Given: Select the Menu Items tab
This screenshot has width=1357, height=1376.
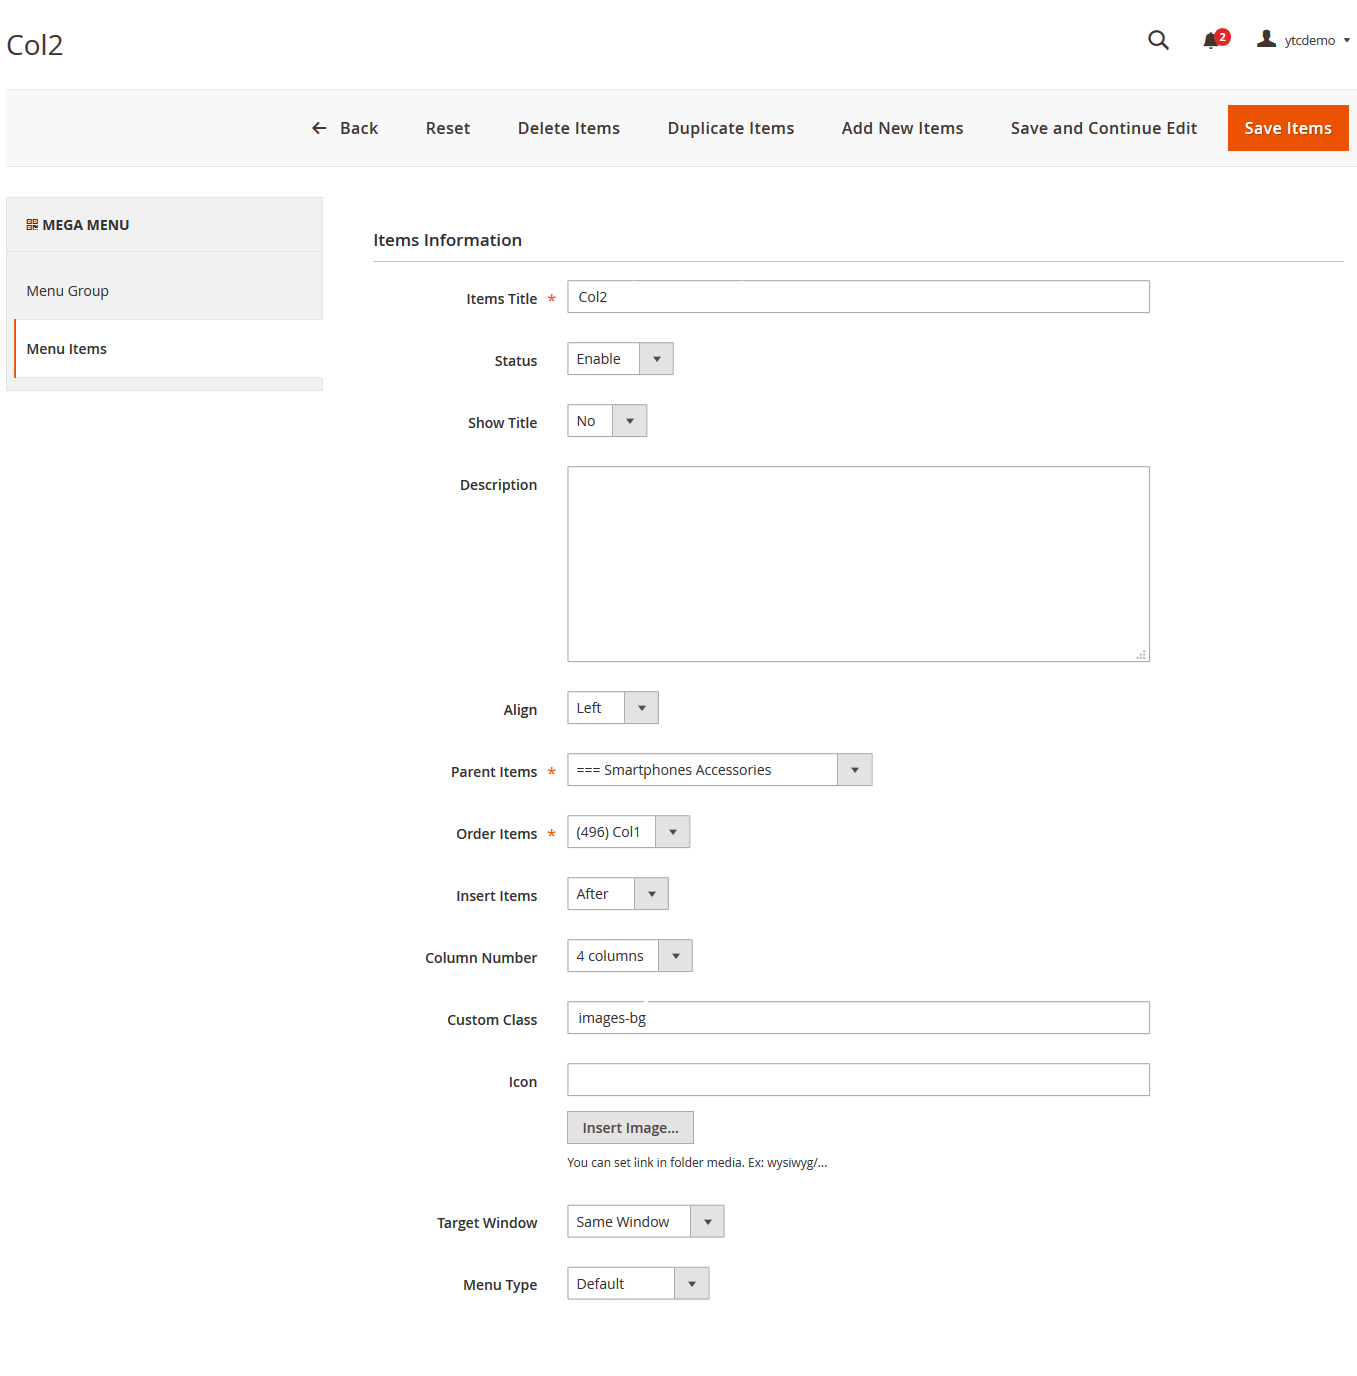Looking at the screenshot, I should 168,349.
